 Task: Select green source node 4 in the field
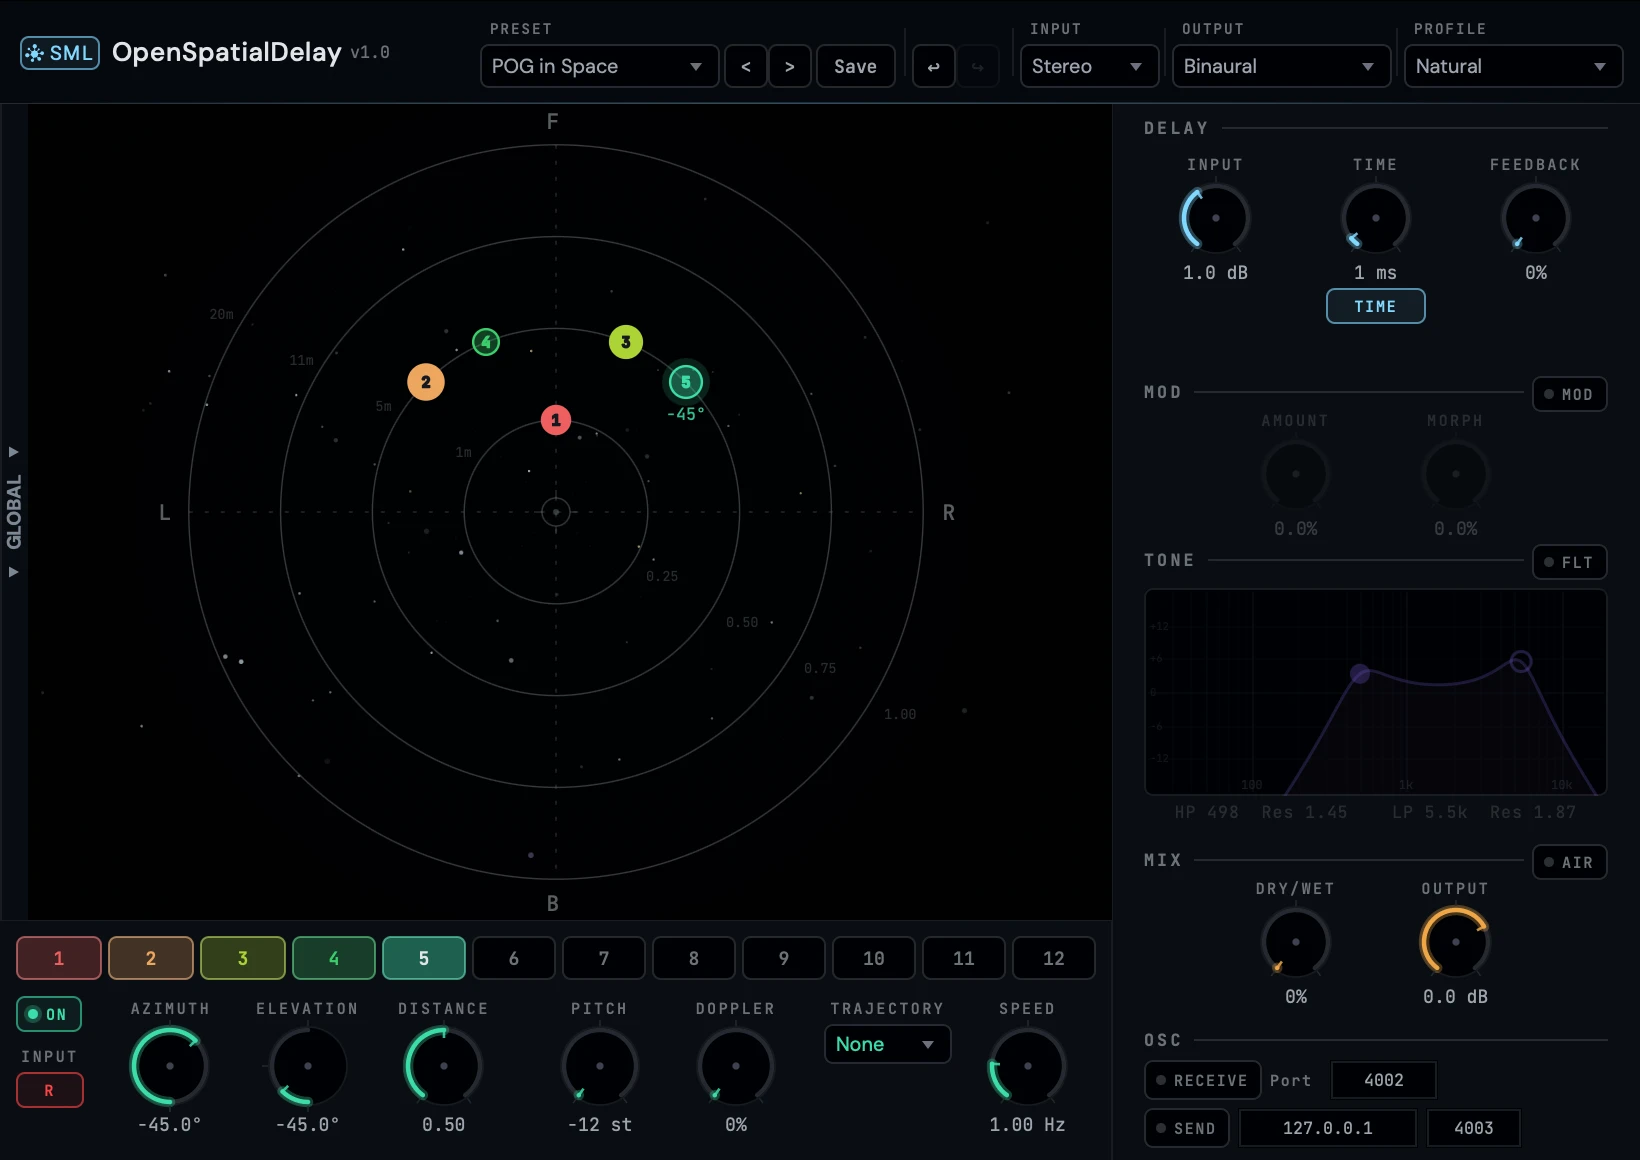[486, 342]
